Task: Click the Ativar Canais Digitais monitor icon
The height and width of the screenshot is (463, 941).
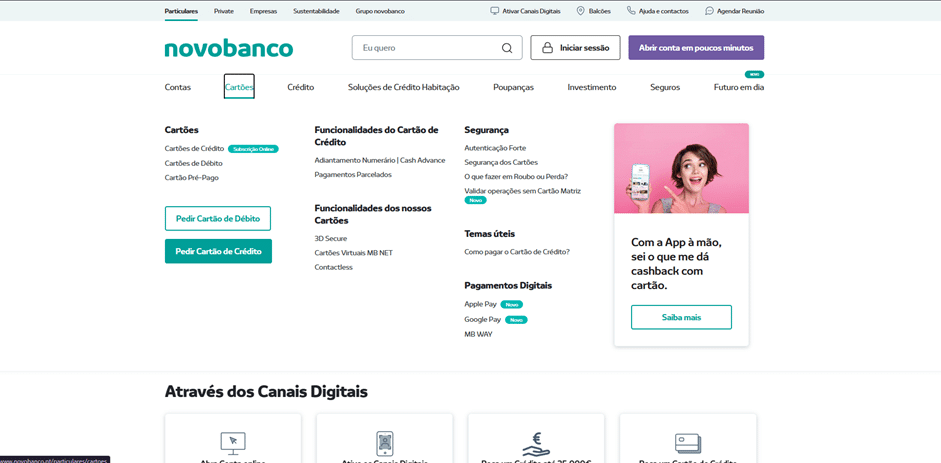Action: click(494, 11)
